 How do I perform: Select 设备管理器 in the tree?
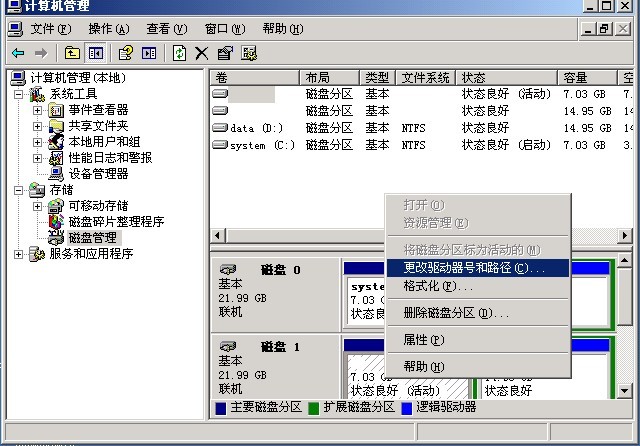[98, 173]
